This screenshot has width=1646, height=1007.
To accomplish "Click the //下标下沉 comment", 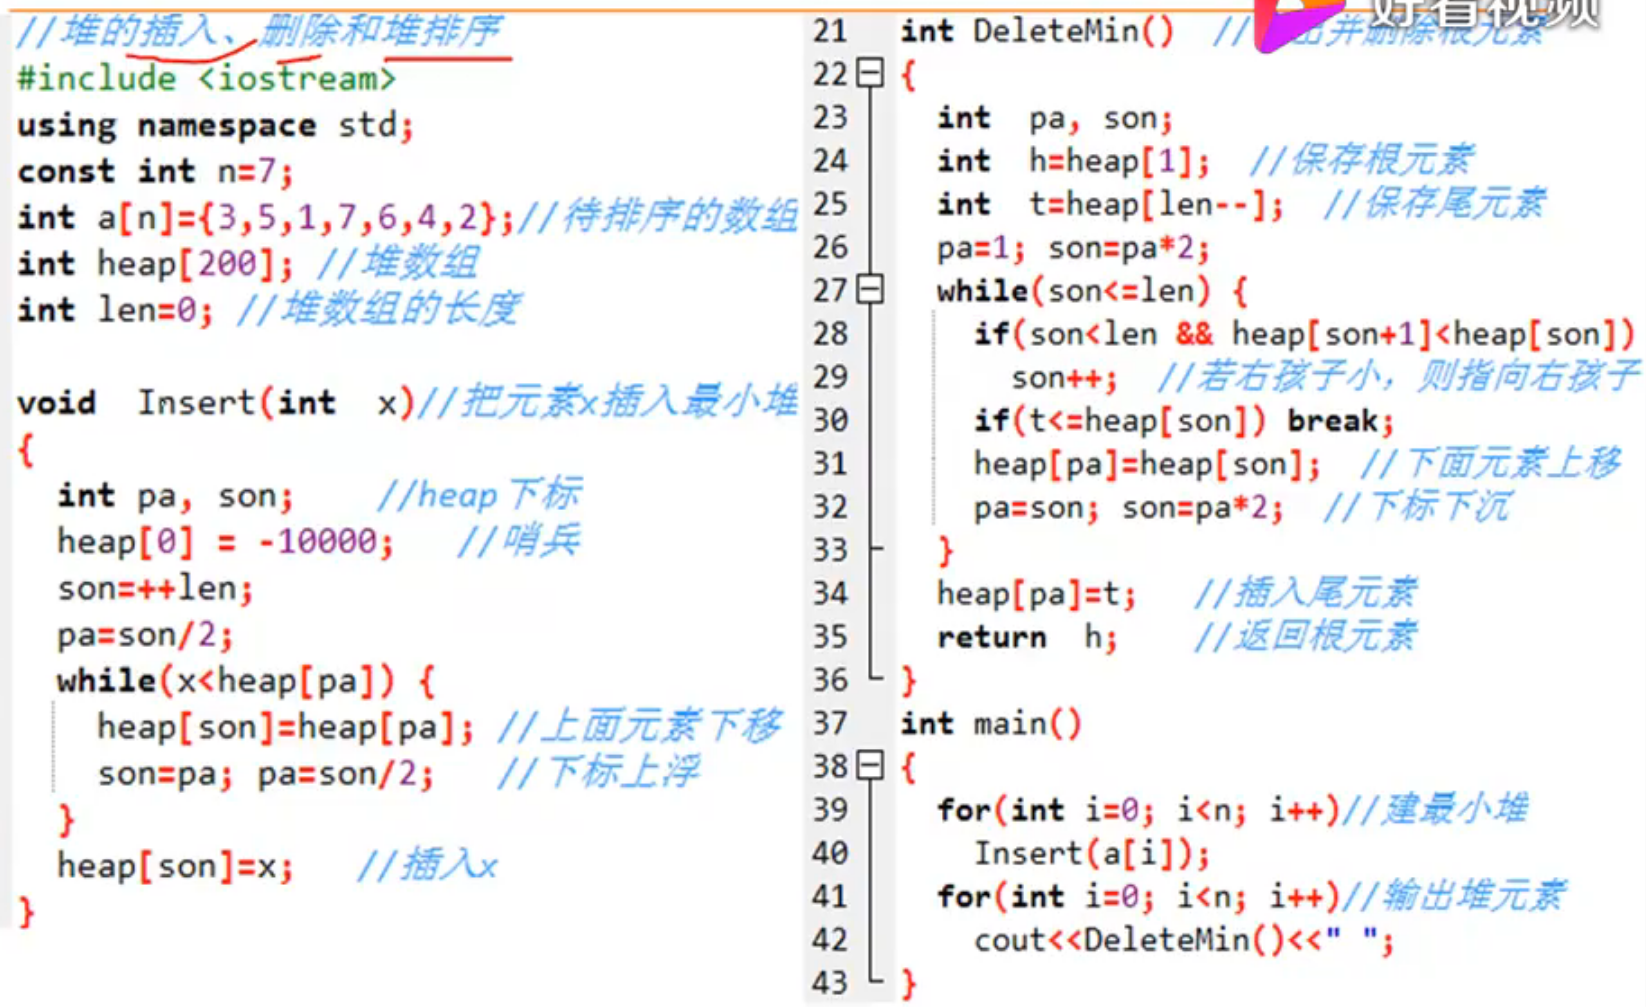I will click(x=1417, y=507).
